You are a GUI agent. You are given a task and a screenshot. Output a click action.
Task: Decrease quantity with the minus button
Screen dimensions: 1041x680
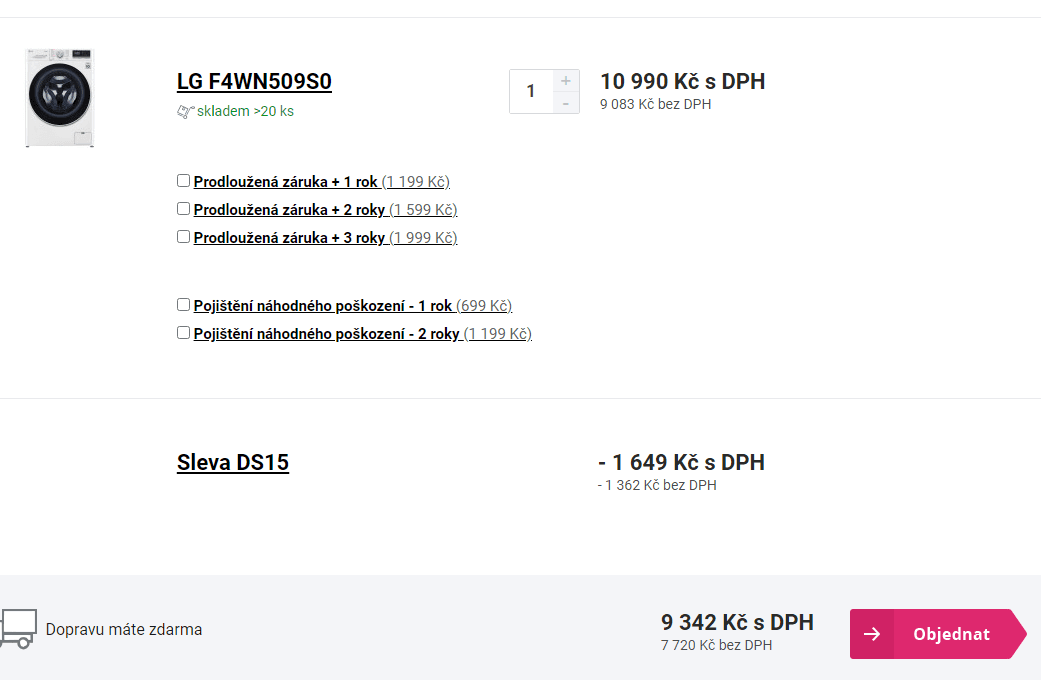pyautogui.click(x=566, y=103)
